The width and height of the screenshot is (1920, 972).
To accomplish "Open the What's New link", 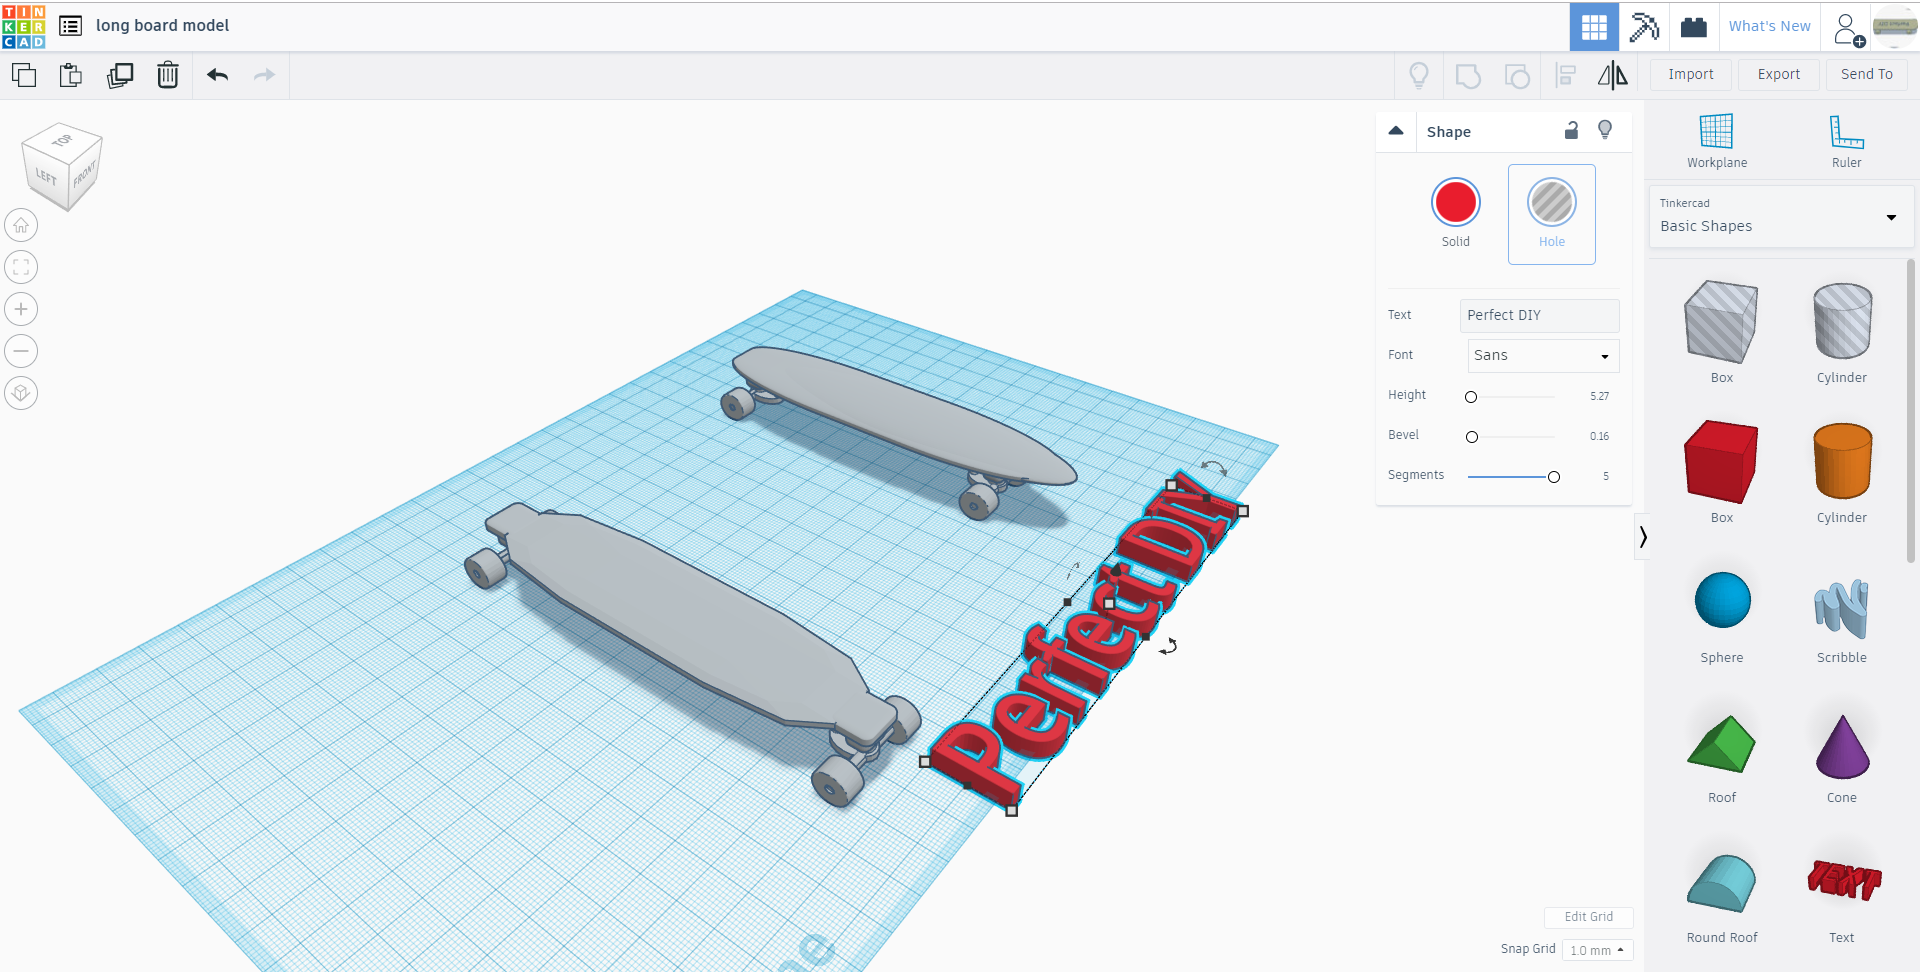I will tap(1770, 27).
